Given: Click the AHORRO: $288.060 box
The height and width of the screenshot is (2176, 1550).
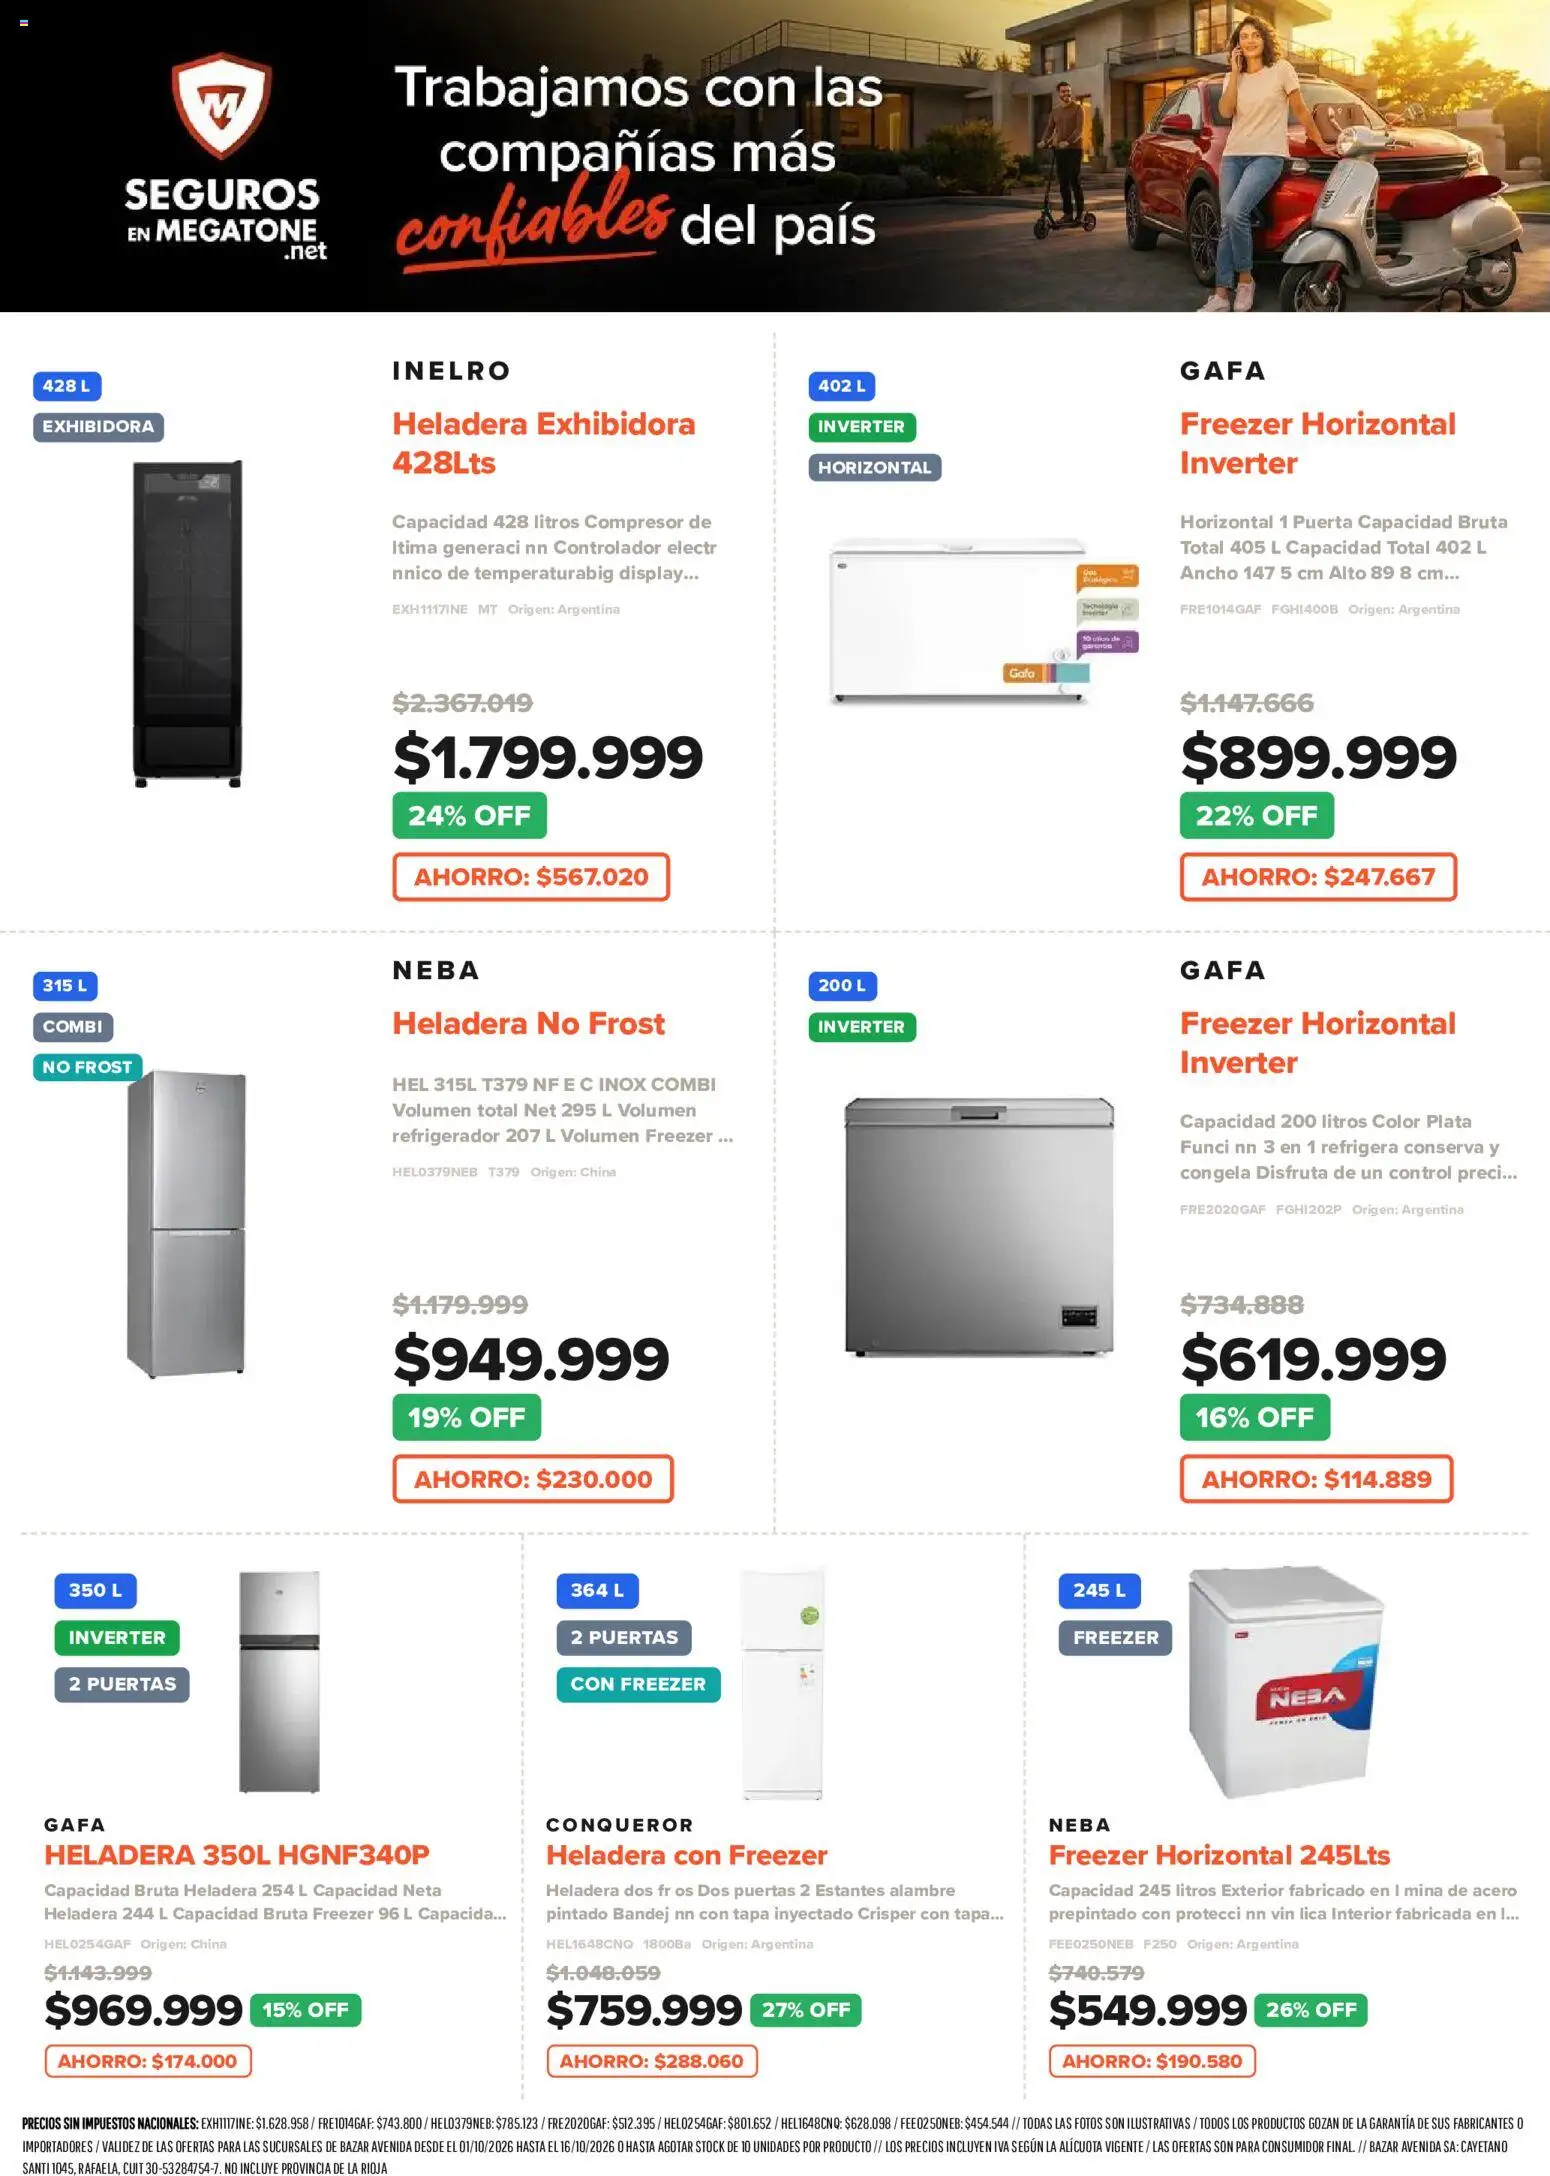Looking at the screenshot, I should [652, 2061].
